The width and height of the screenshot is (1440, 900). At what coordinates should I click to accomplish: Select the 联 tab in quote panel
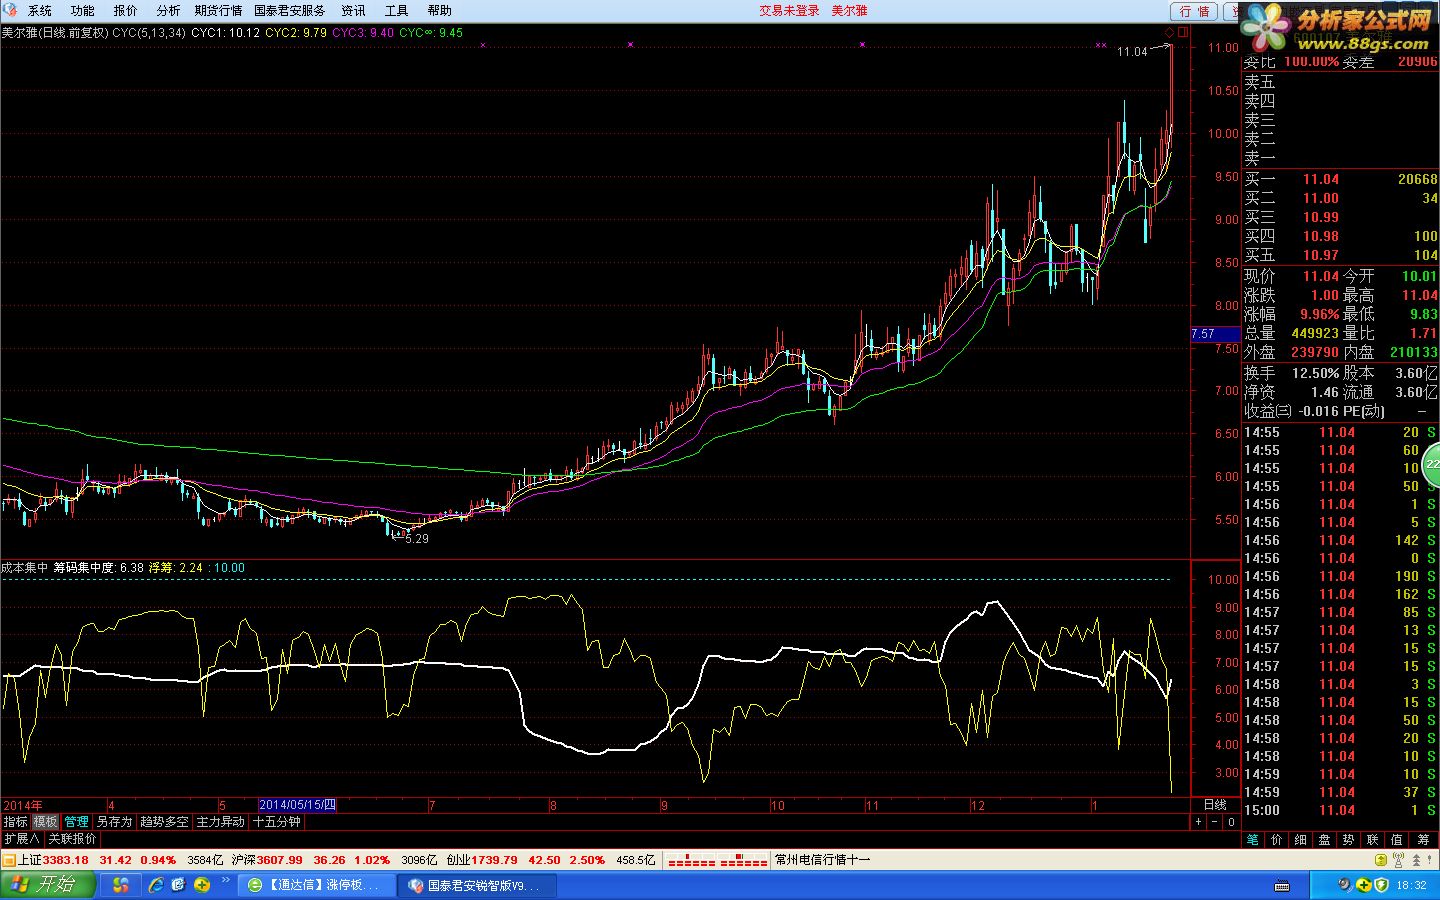[x=1372, y=839]
